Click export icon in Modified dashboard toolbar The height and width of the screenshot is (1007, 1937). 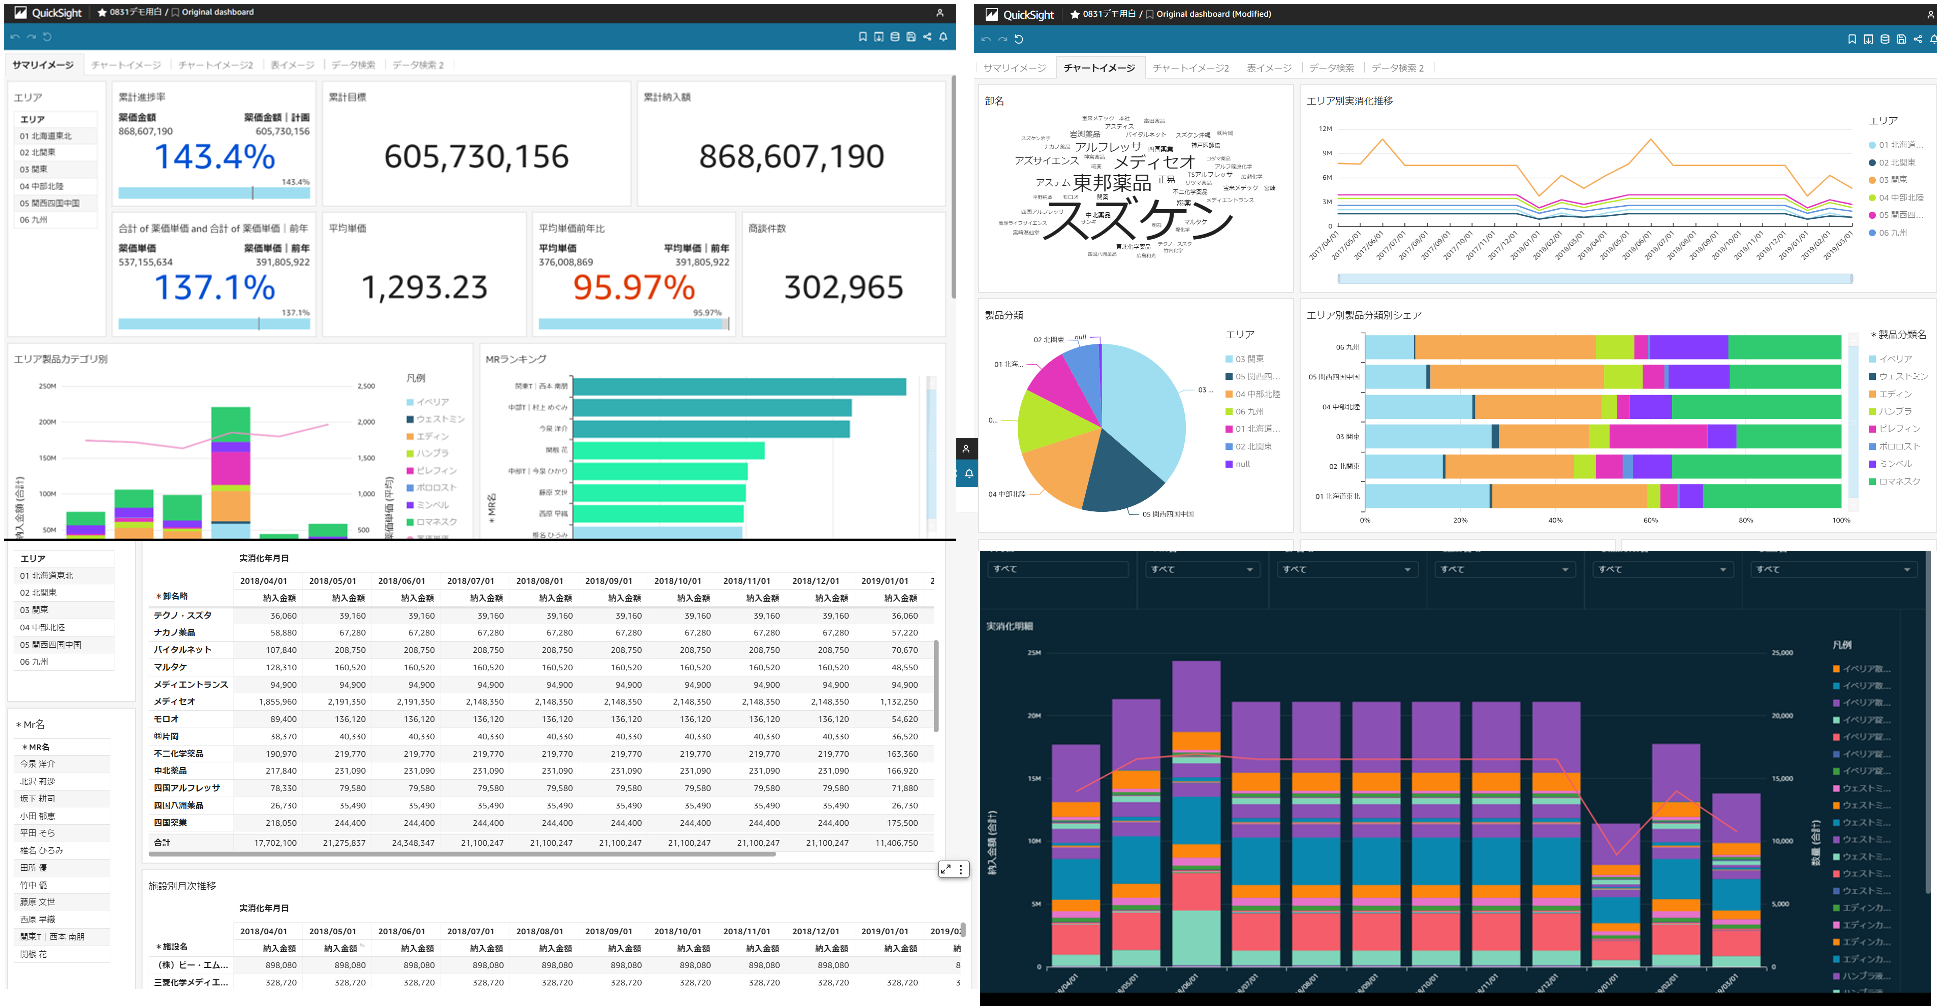point(1868,39)
